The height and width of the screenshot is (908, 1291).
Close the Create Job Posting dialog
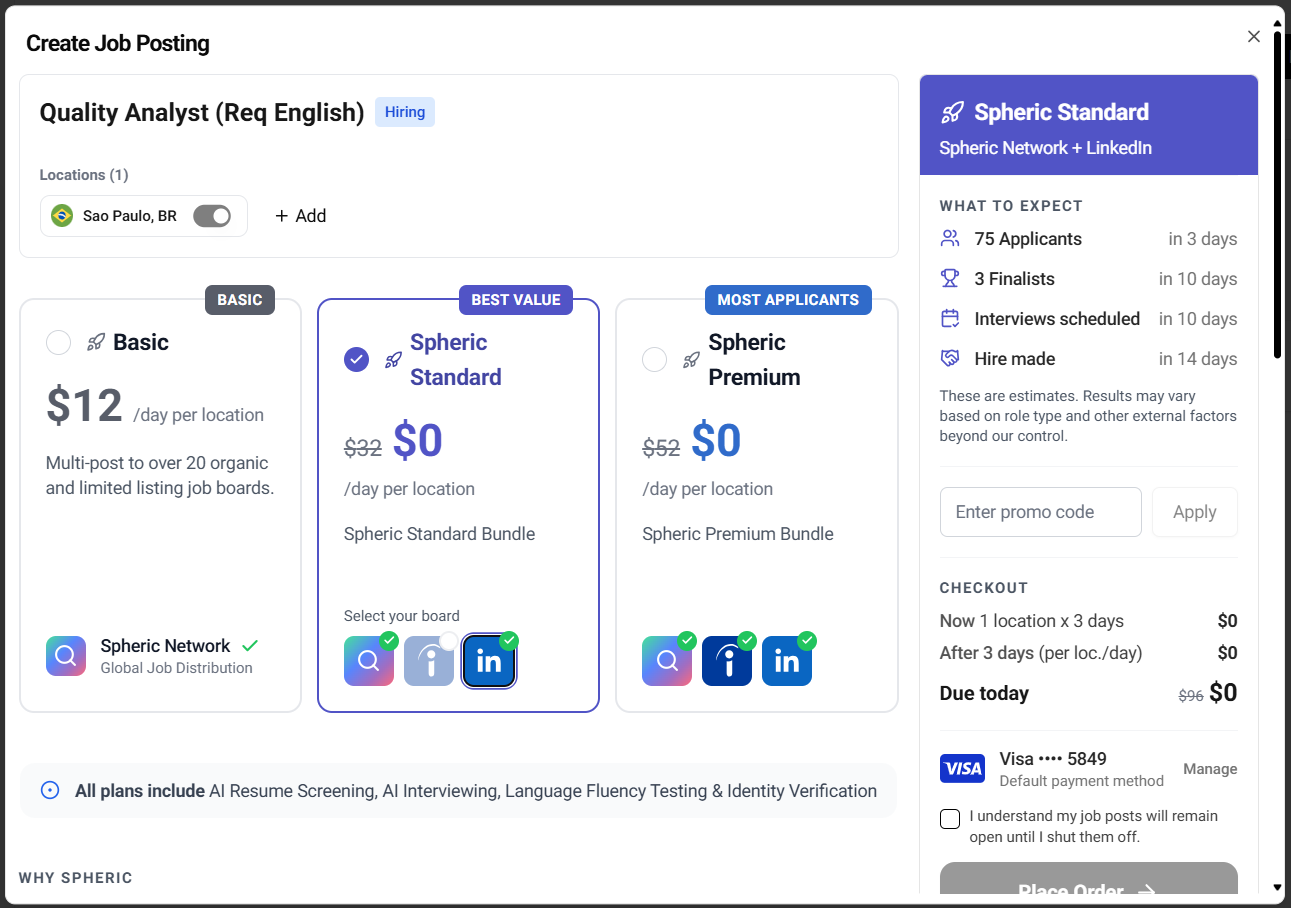pyautogui.click(x=1253, y=37)
